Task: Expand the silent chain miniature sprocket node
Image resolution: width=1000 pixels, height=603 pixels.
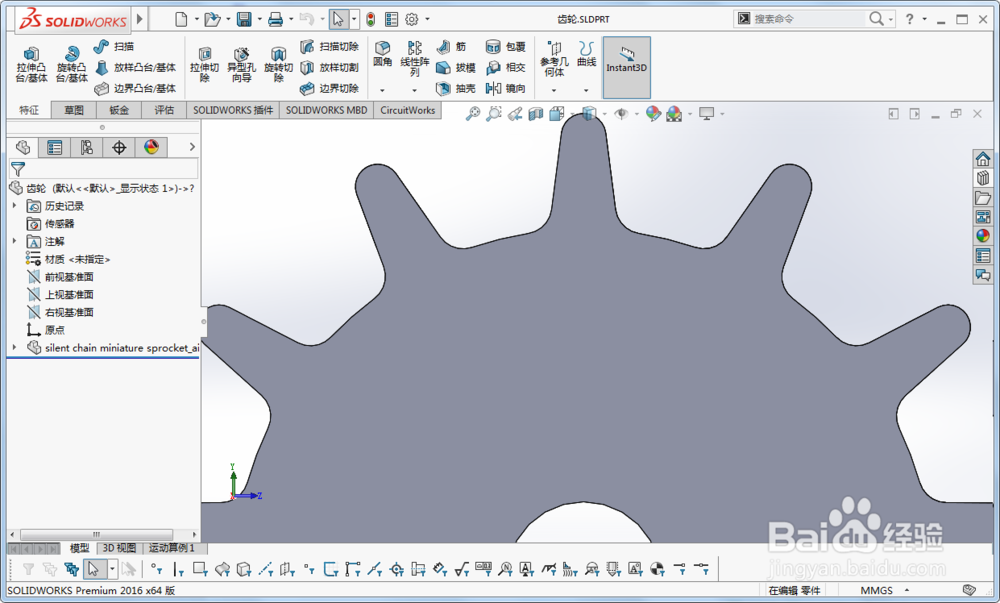Action: [15, 347]
